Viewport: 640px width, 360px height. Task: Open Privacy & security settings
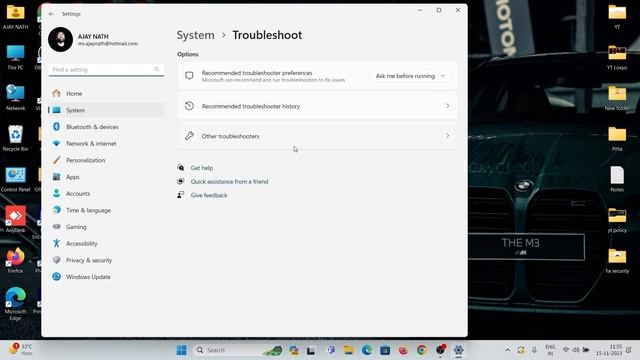106,260
